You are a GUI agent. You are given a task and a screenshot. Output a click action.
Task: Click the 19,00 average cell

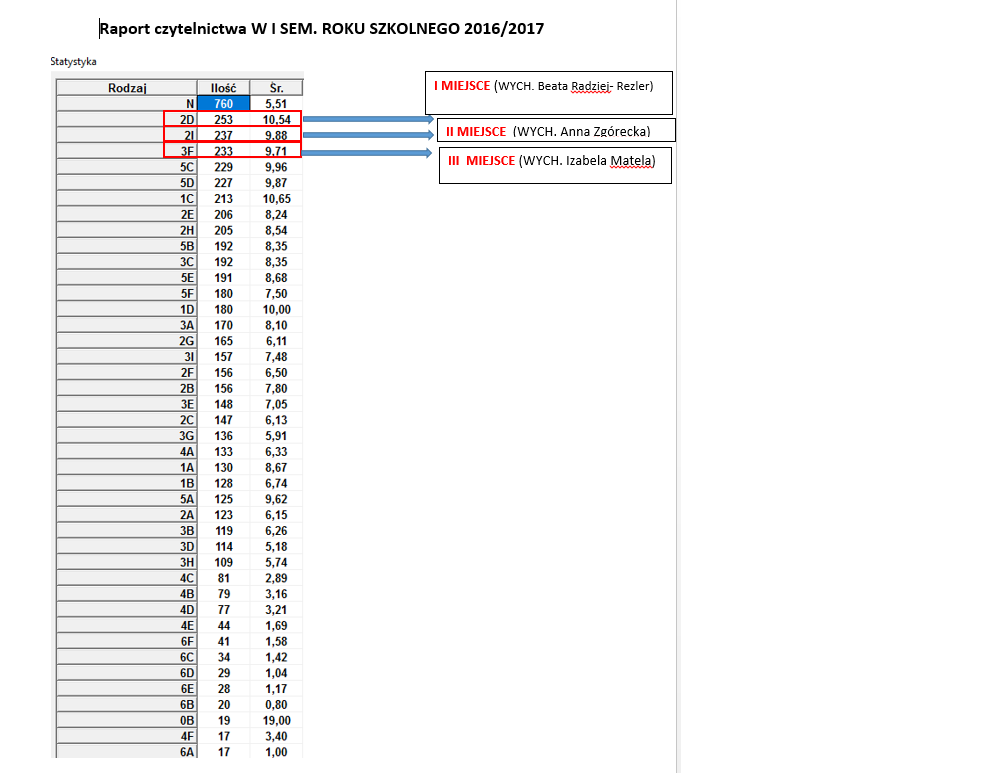[x=276, y=720]
